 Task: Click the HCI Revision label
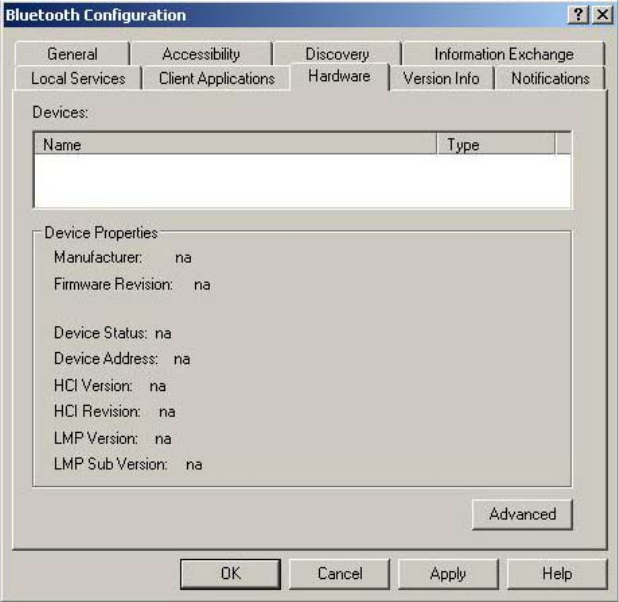tap(97, 411)
